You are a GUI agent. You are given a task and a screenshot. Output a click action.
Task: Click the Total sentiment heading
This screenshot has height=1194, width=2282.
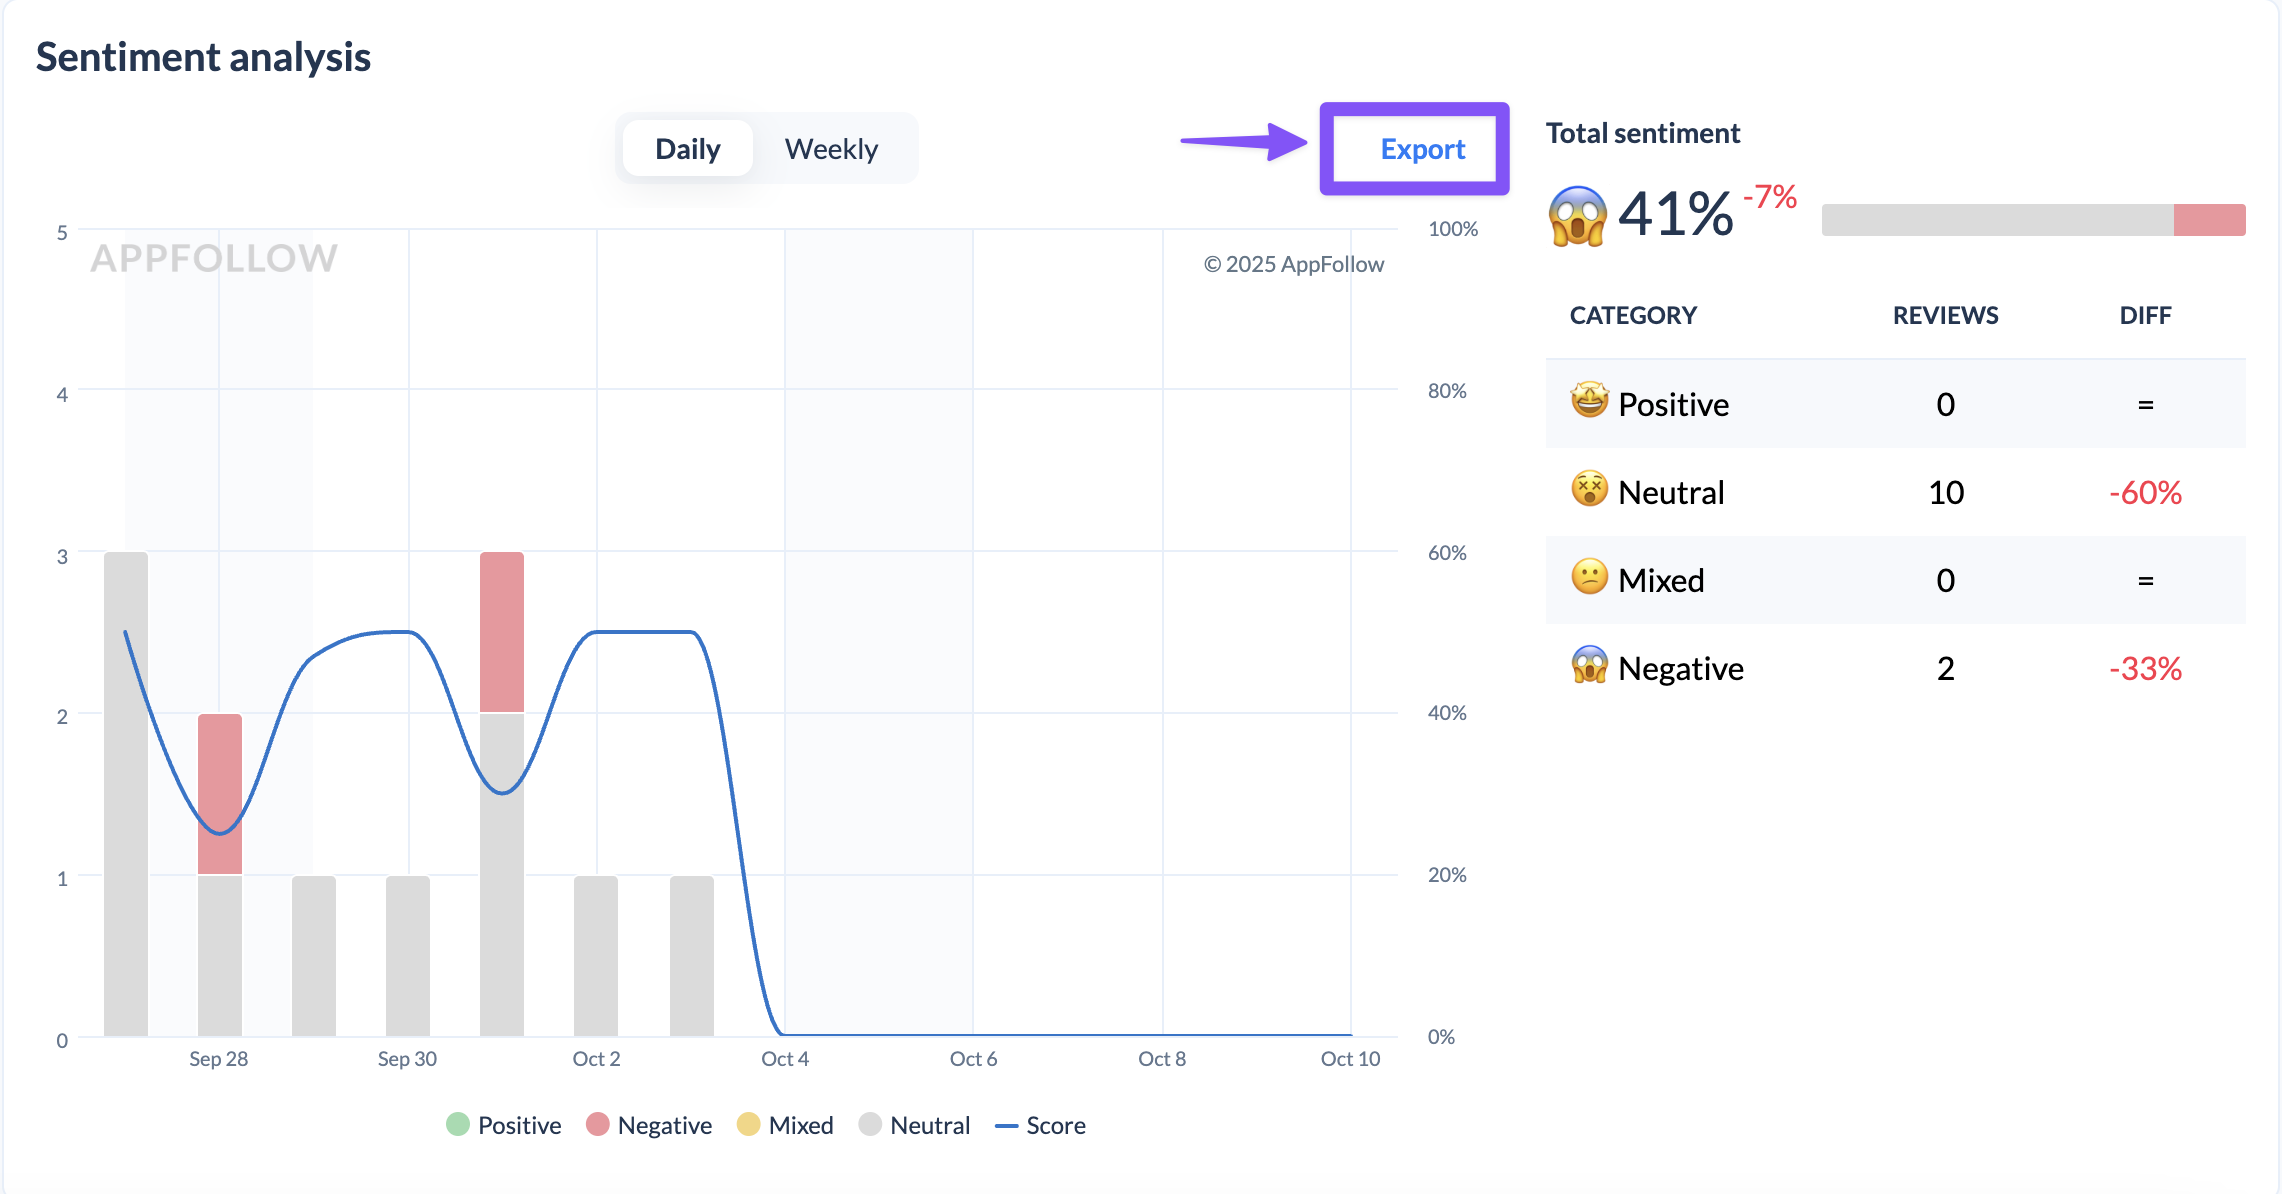pos(1642,133)
